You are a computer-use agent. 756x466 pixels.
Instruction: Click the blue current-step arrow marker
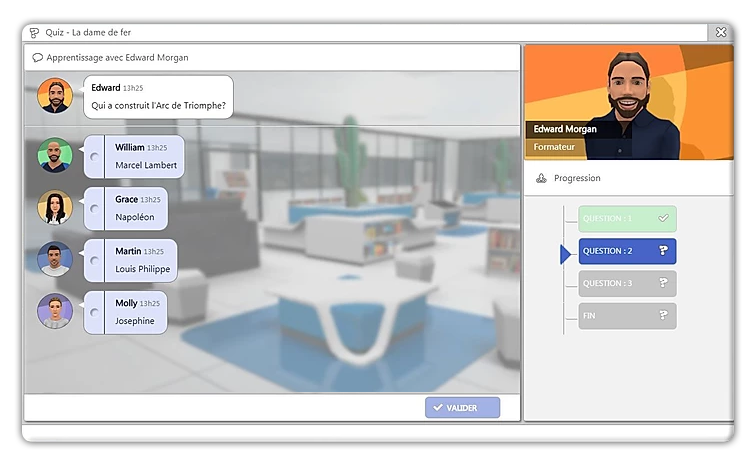tap(565, 254)
